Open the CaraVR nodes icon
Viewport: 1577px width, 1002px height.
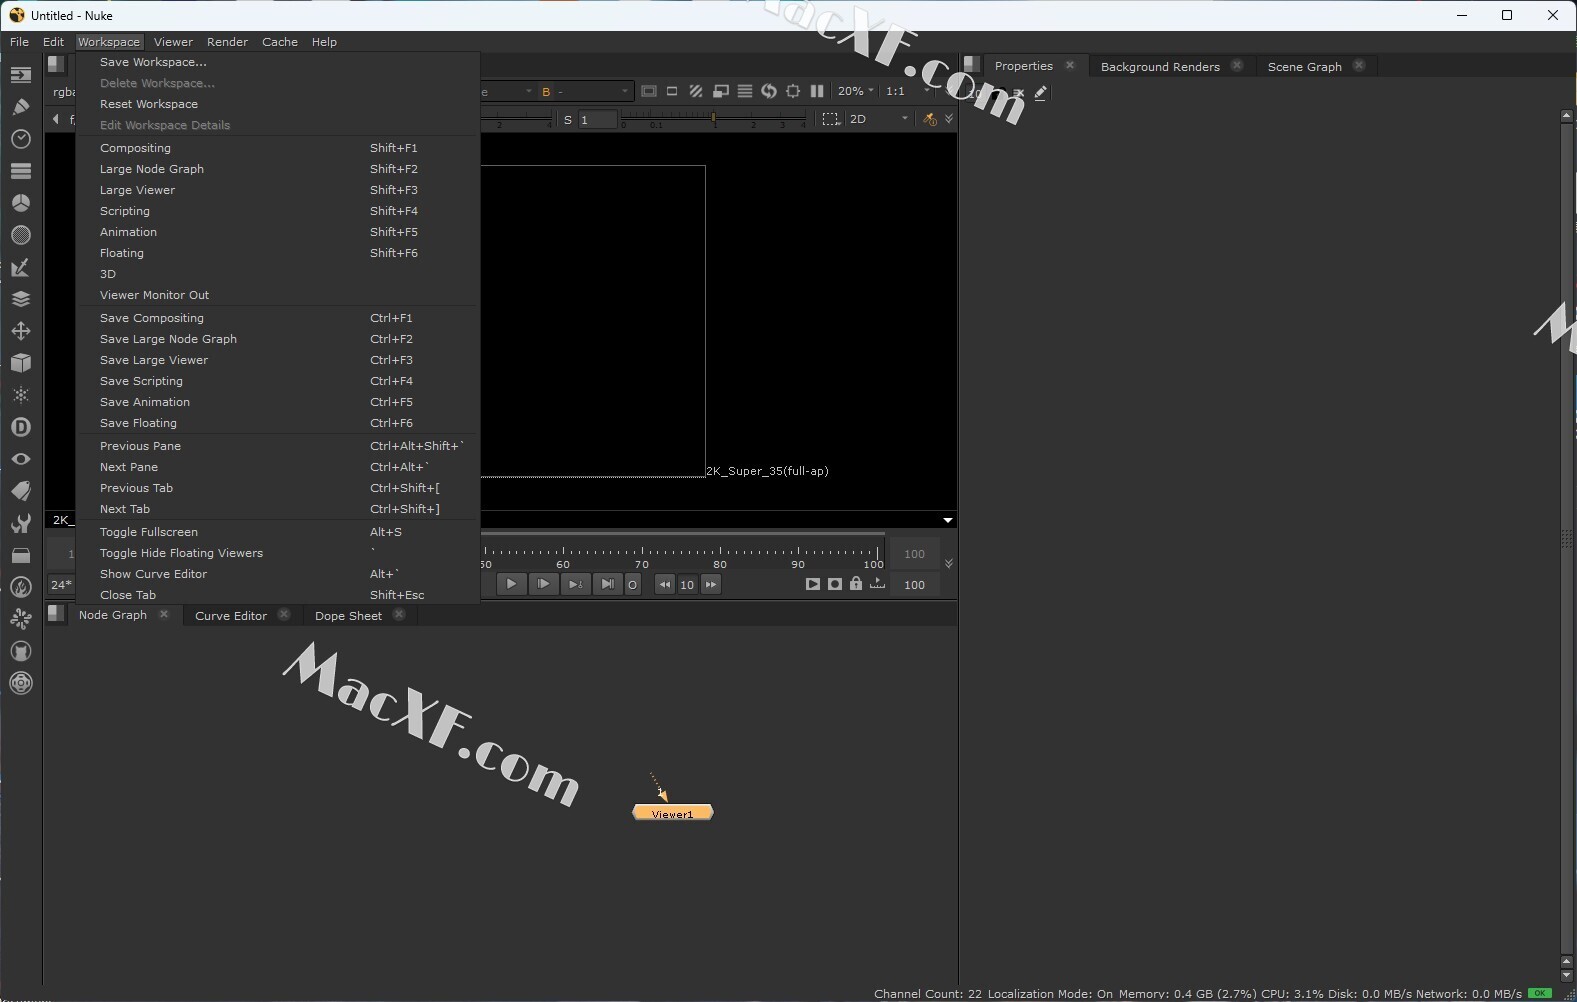click(x=20, y=683)
